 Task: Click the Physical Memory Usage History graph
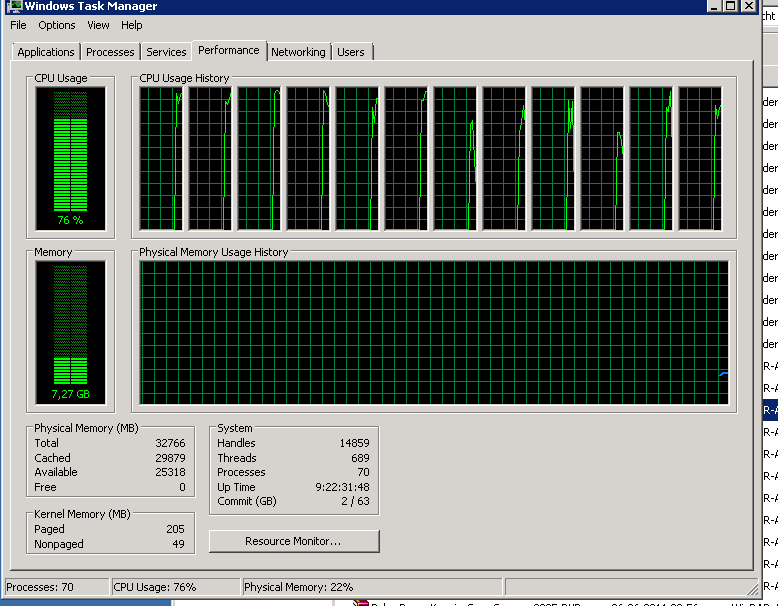pyautogui.click(x=434, y=333)
